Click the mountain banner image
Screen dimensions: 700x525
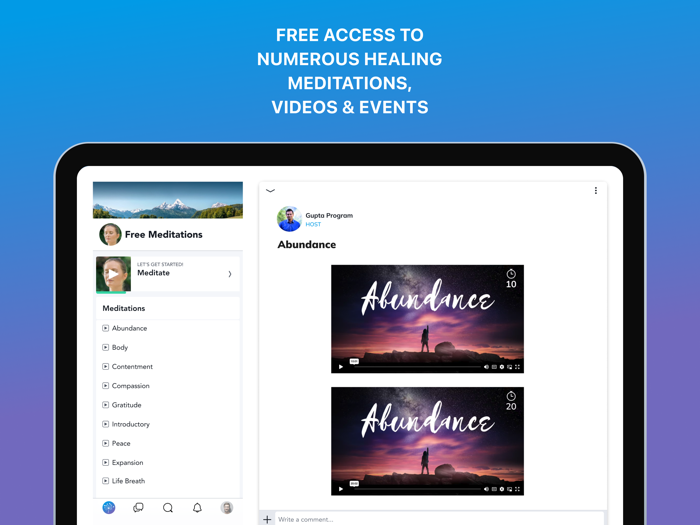[168, 200]
